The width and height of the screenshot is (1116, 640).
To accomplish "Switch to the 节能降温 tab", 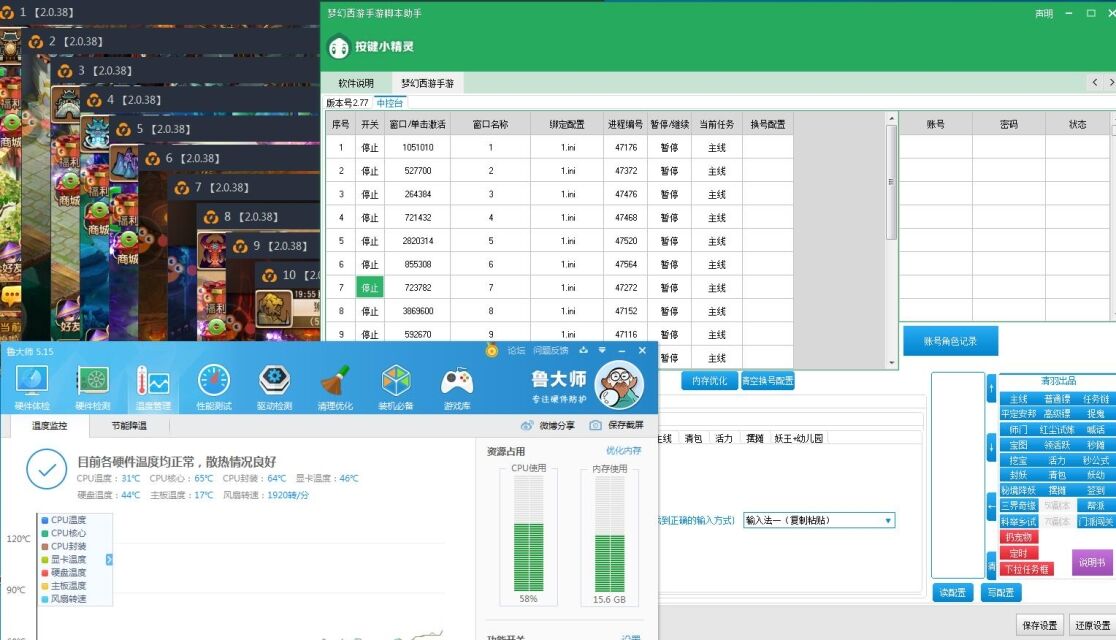I will [129, 426].
